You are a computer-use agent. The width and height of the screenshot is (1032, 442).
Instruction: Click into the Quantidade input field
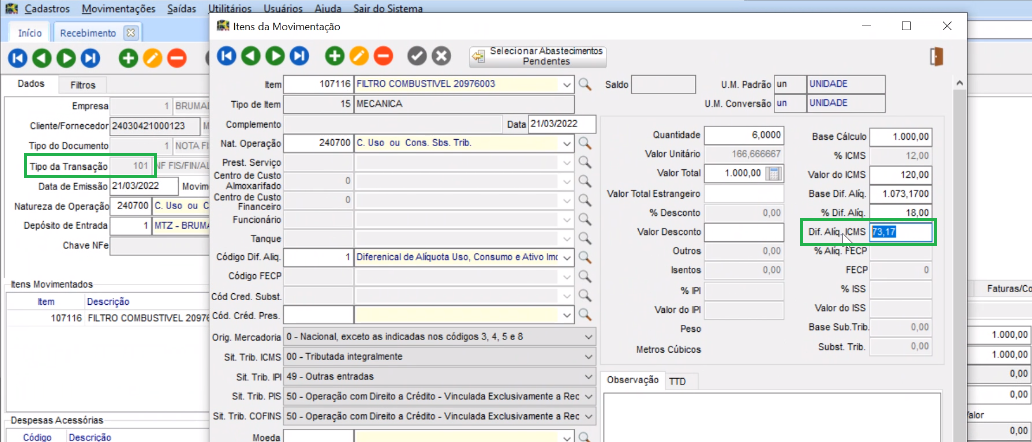click(x=744, y=135)
